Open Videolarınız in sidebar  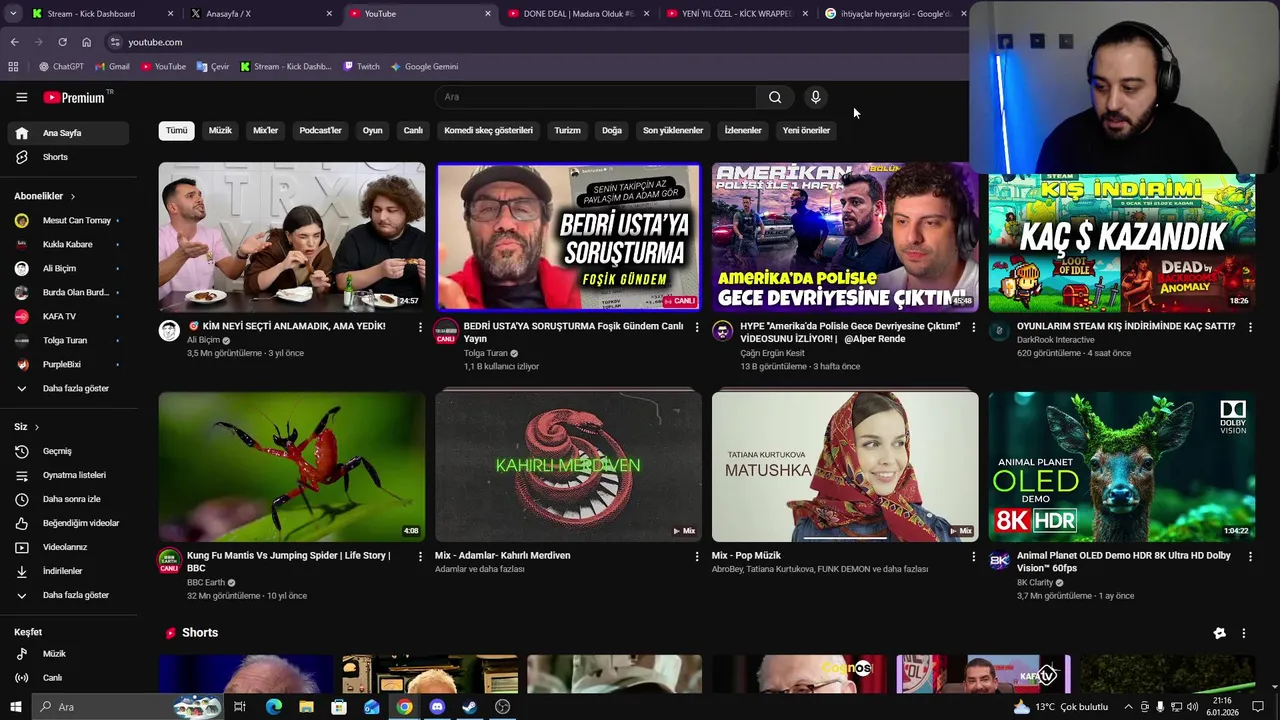tap(68, 547)
